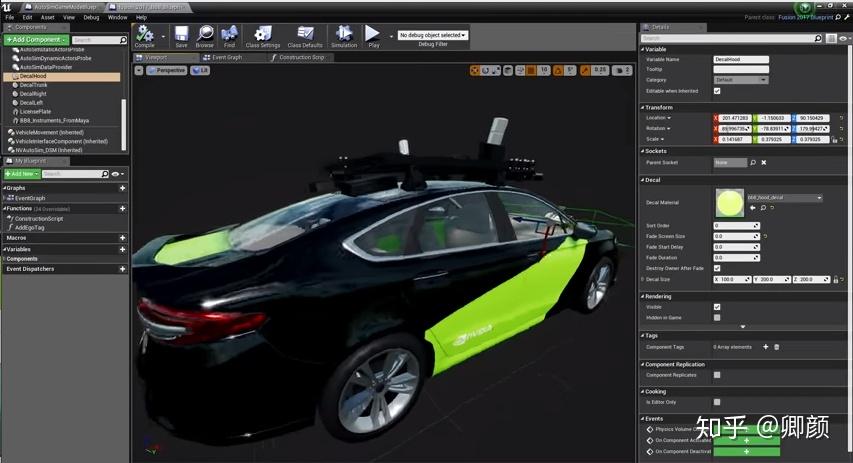Toggle Visible checkbox under Rendering
This screenshot has width=853, height=463.
pos(717,307)
